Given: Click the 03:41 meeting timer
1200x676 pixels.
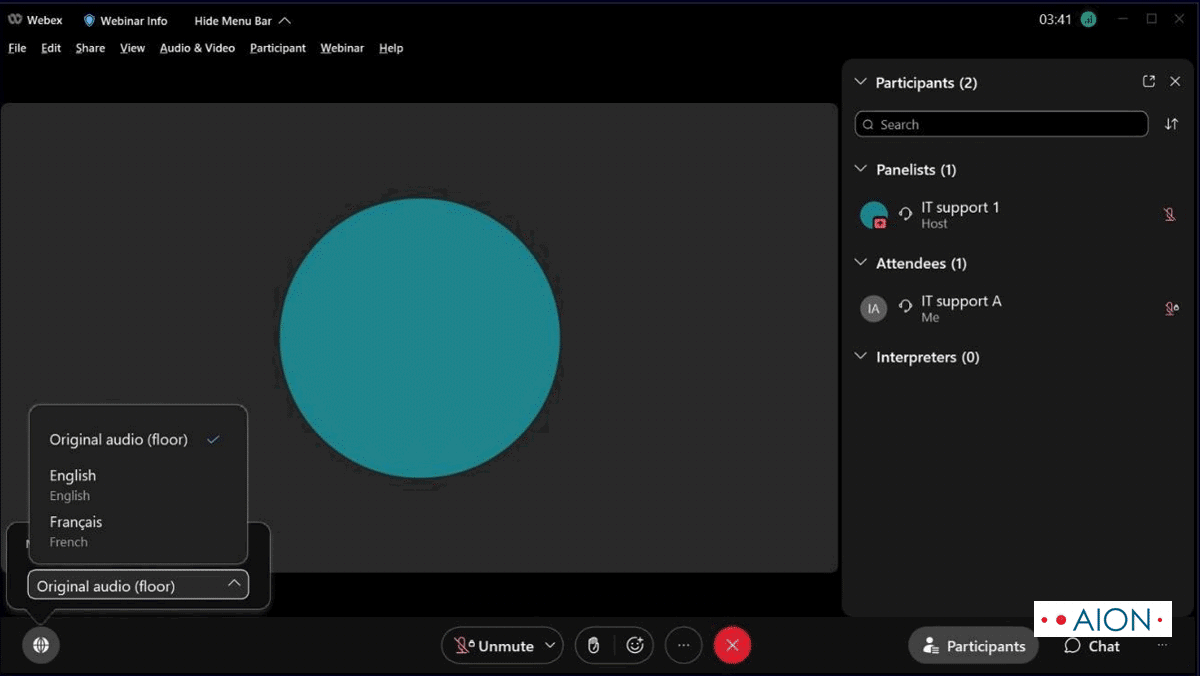Looking at the screenshot, I should pyautogui.click(x=1055, y=19).
